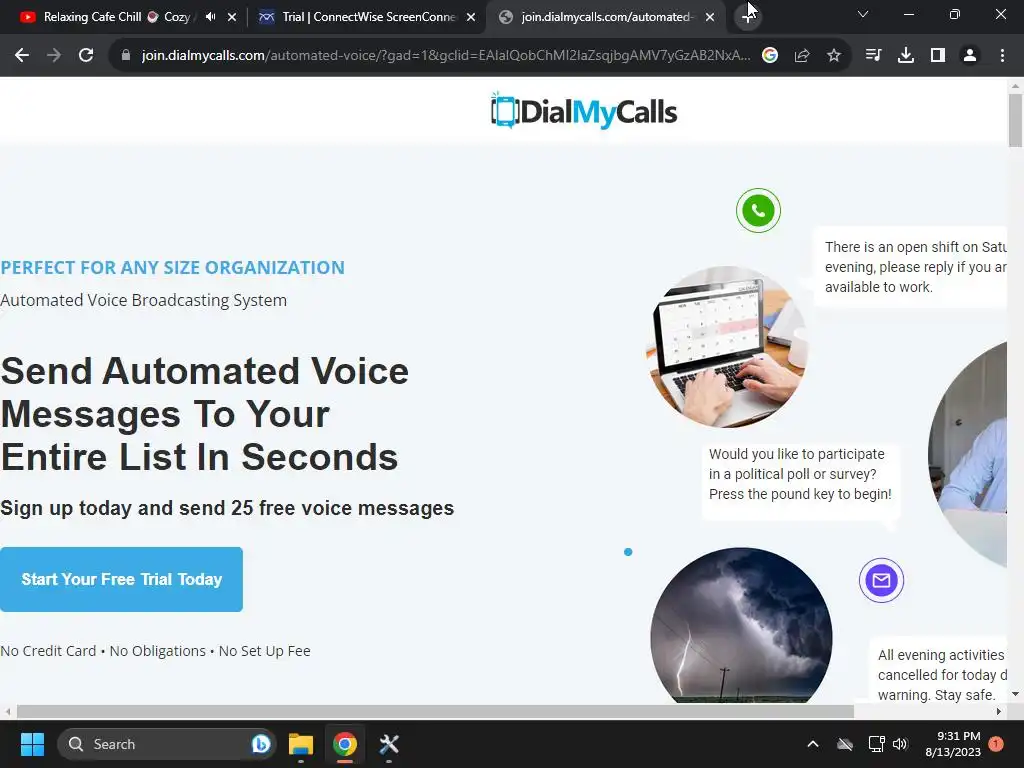Open Google Chrome from the taskbar
This screenshot has width=1024, height=768.
(x=345, y=744)
